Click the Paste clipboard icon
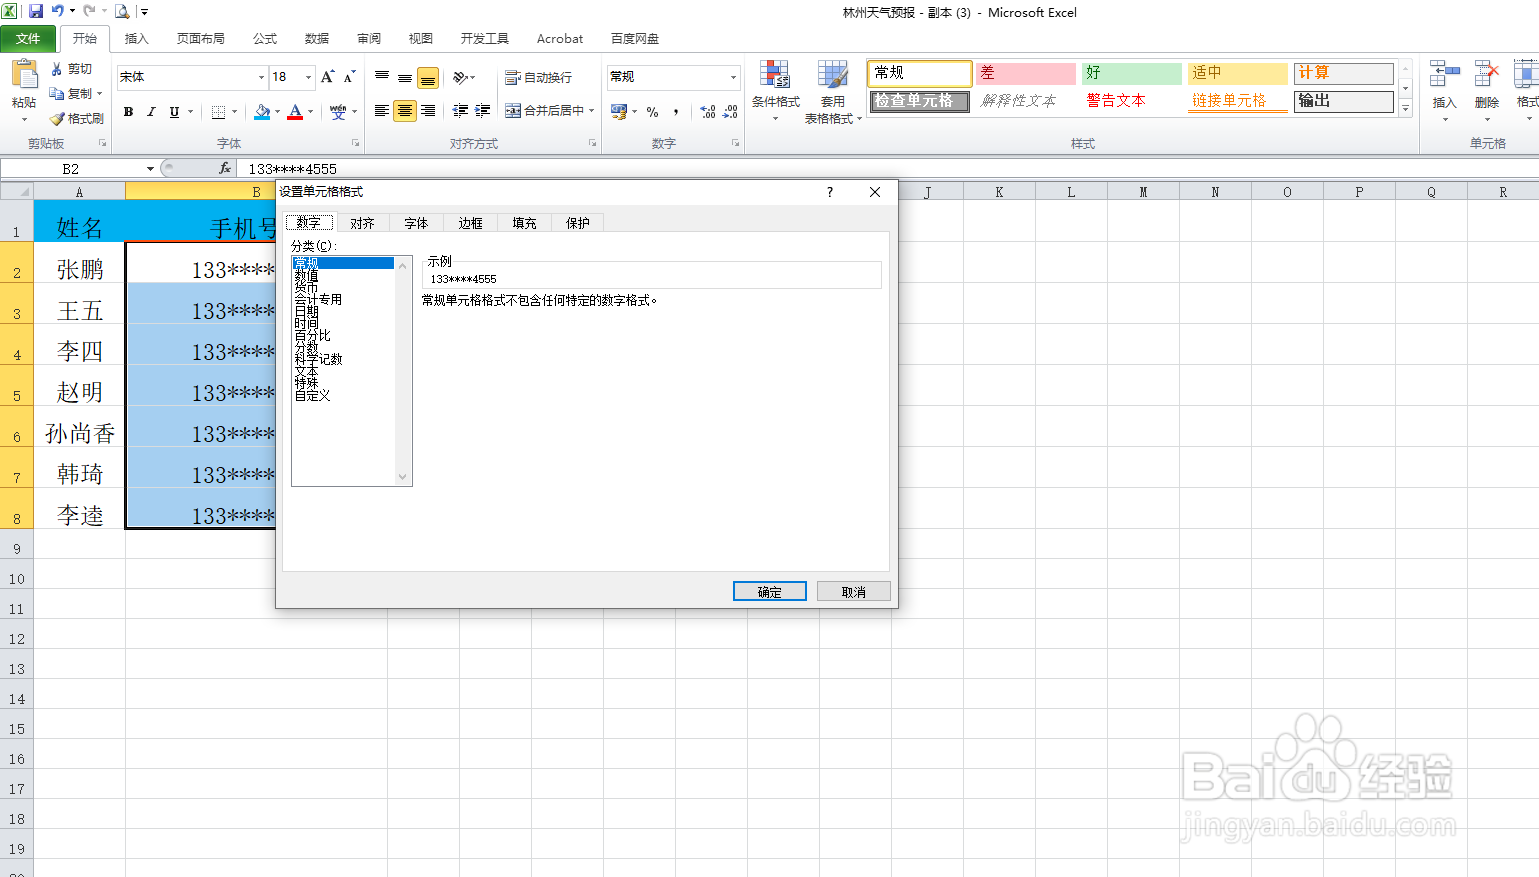The image size is (1539, 877). (x=24, y=75)
